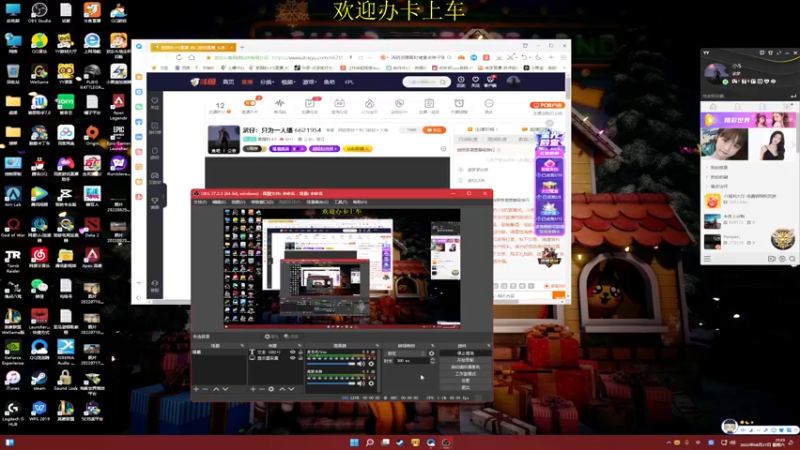Open OBS 视图 menu

[x=238, y=203]
